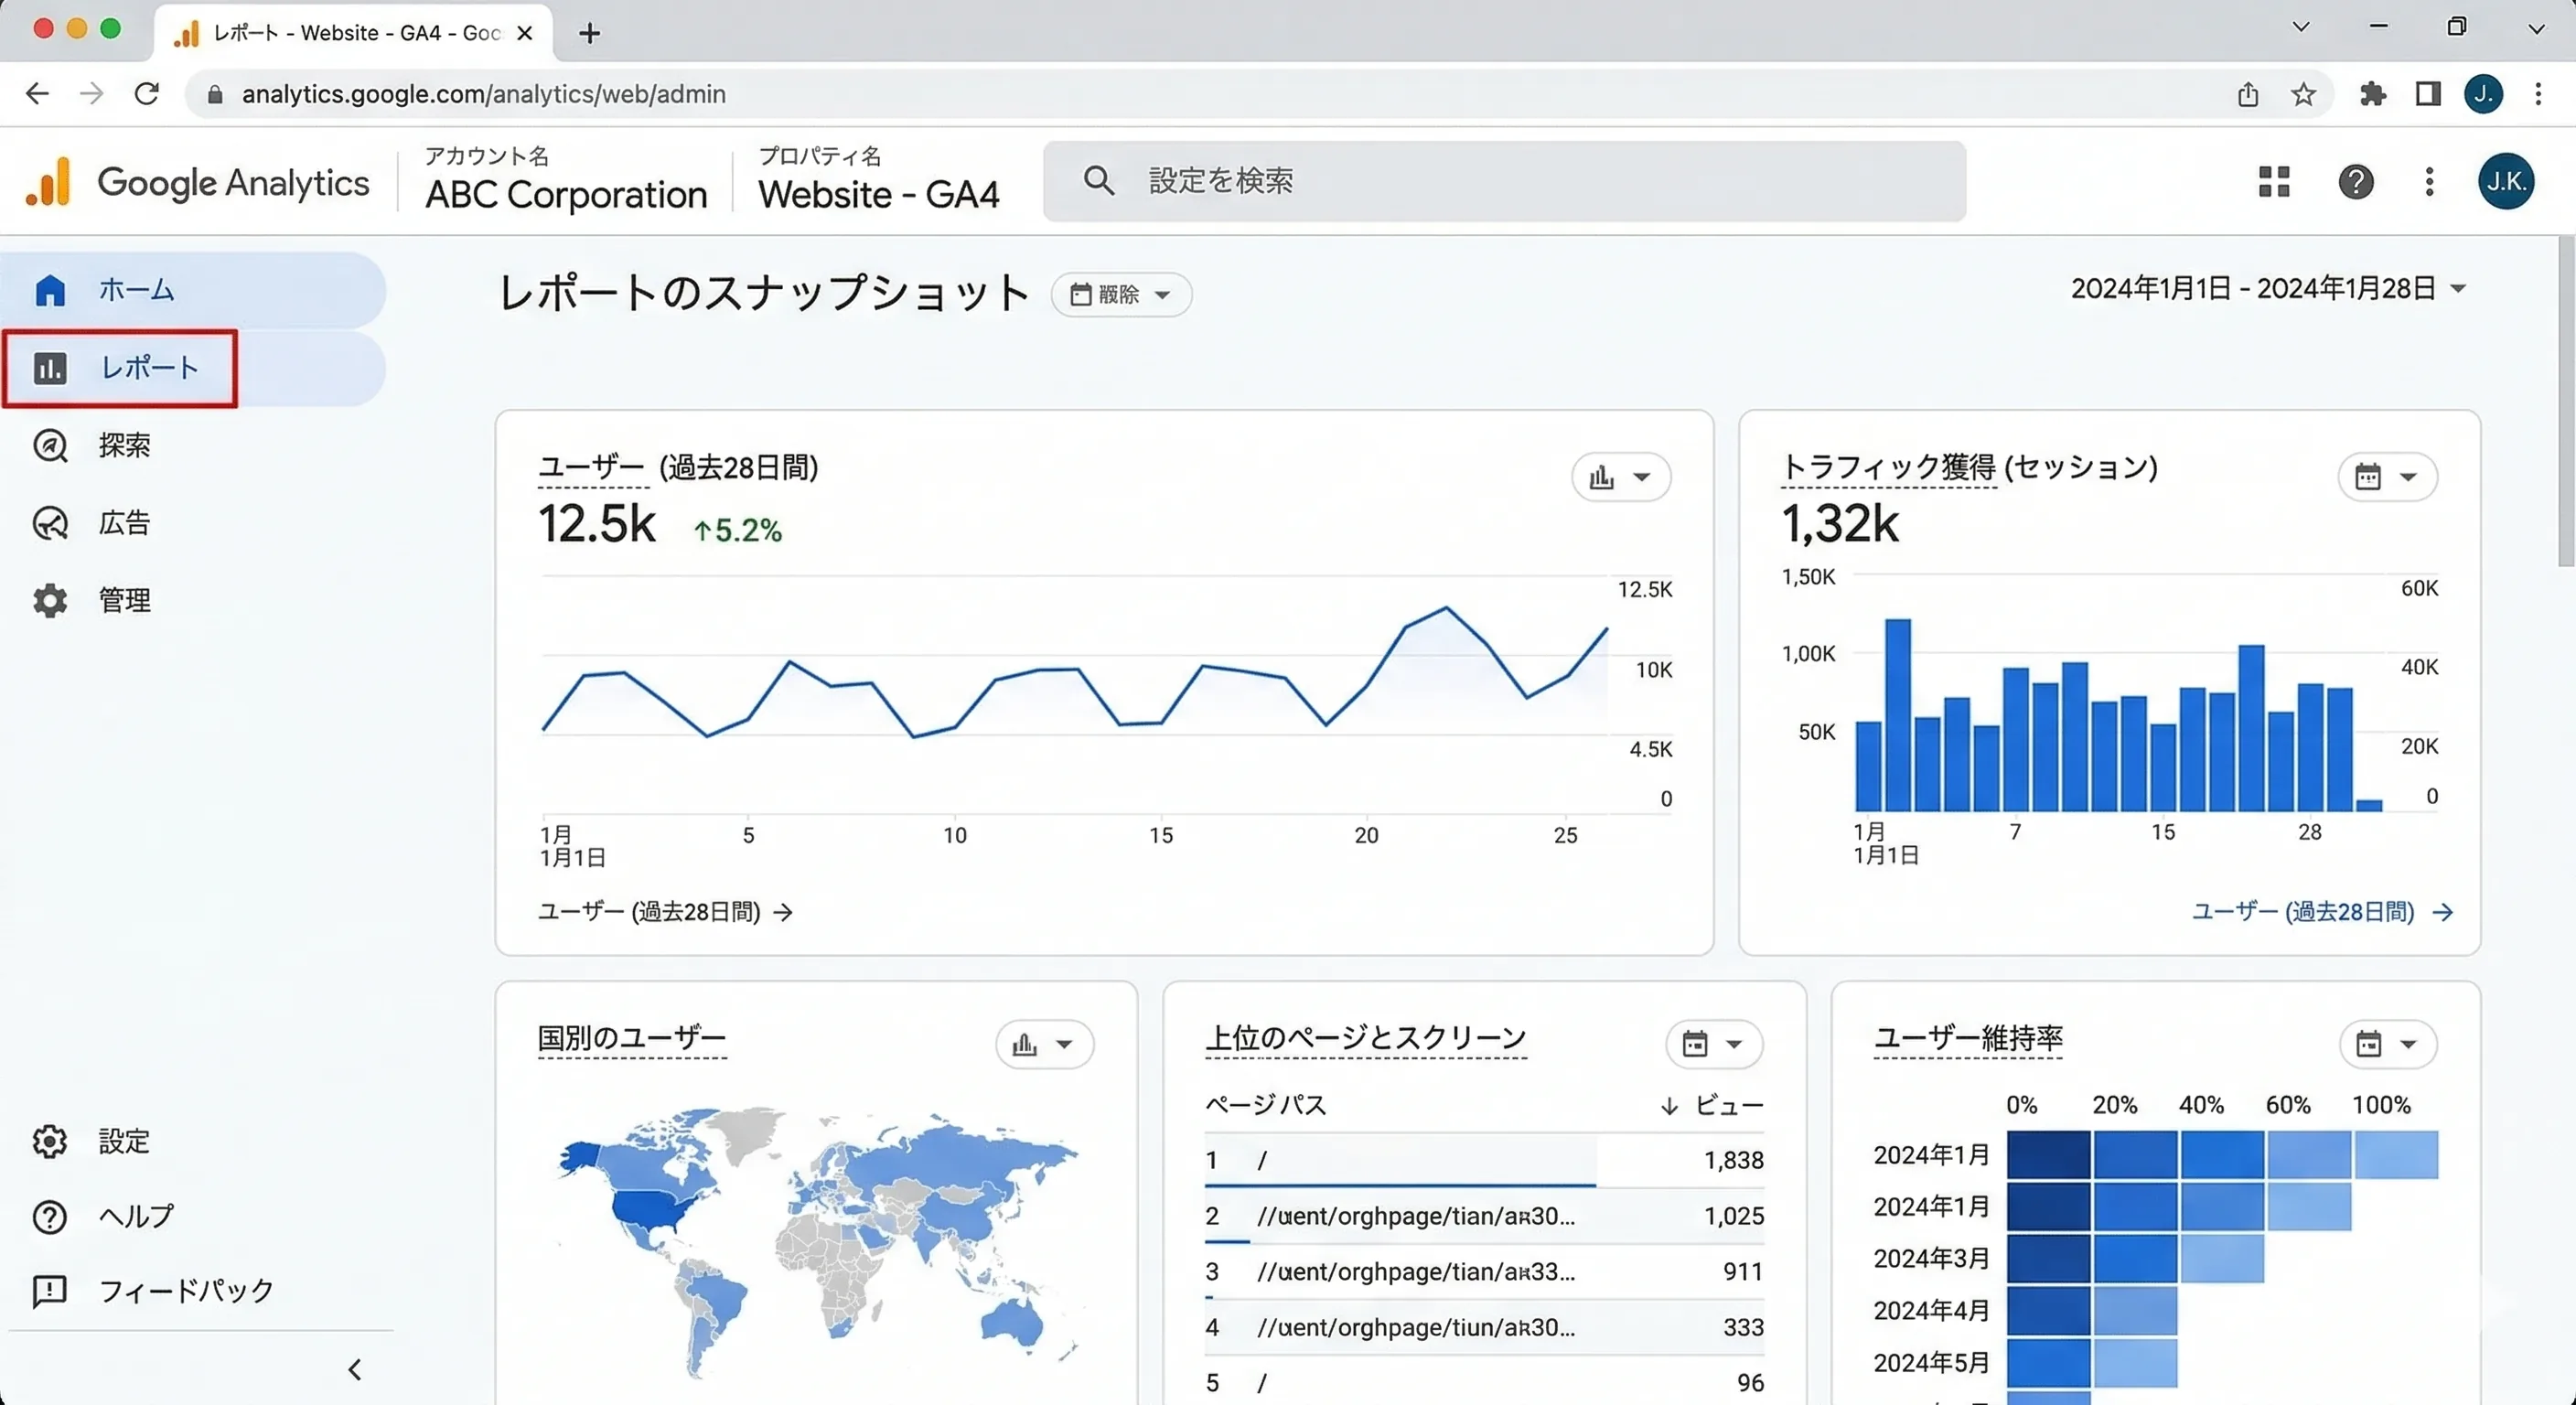Click the J.K. account avatar
The height and width of the screenshot is (1405, 2576).
[2505, 181]
